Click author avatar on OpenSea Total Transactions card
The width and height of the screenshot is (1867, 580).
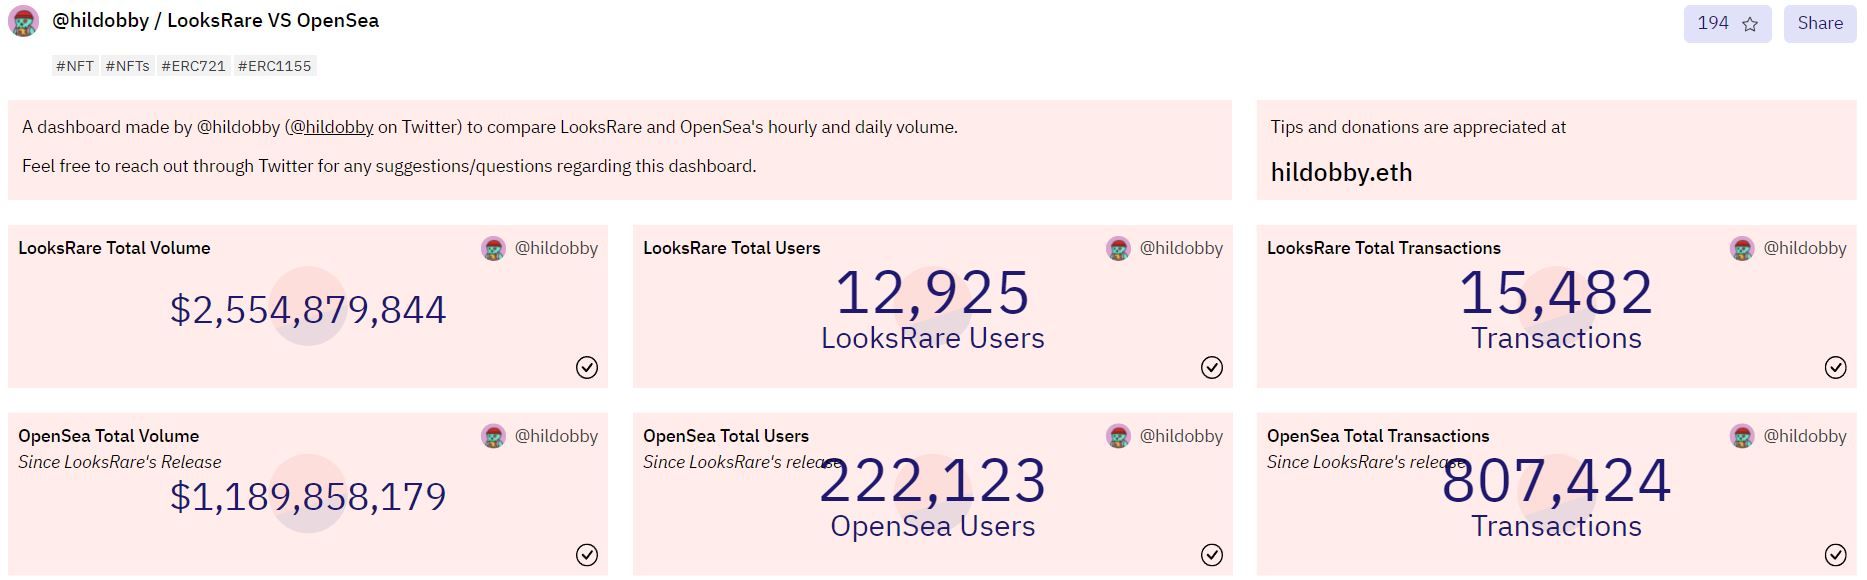1742,436
